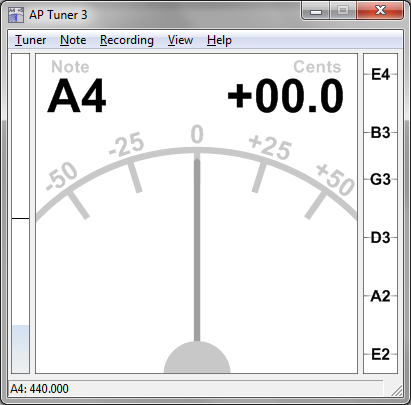This screenshot has width=411, height=405.
Task: Select the B3 note marker
Action: [x=380, y=133]
